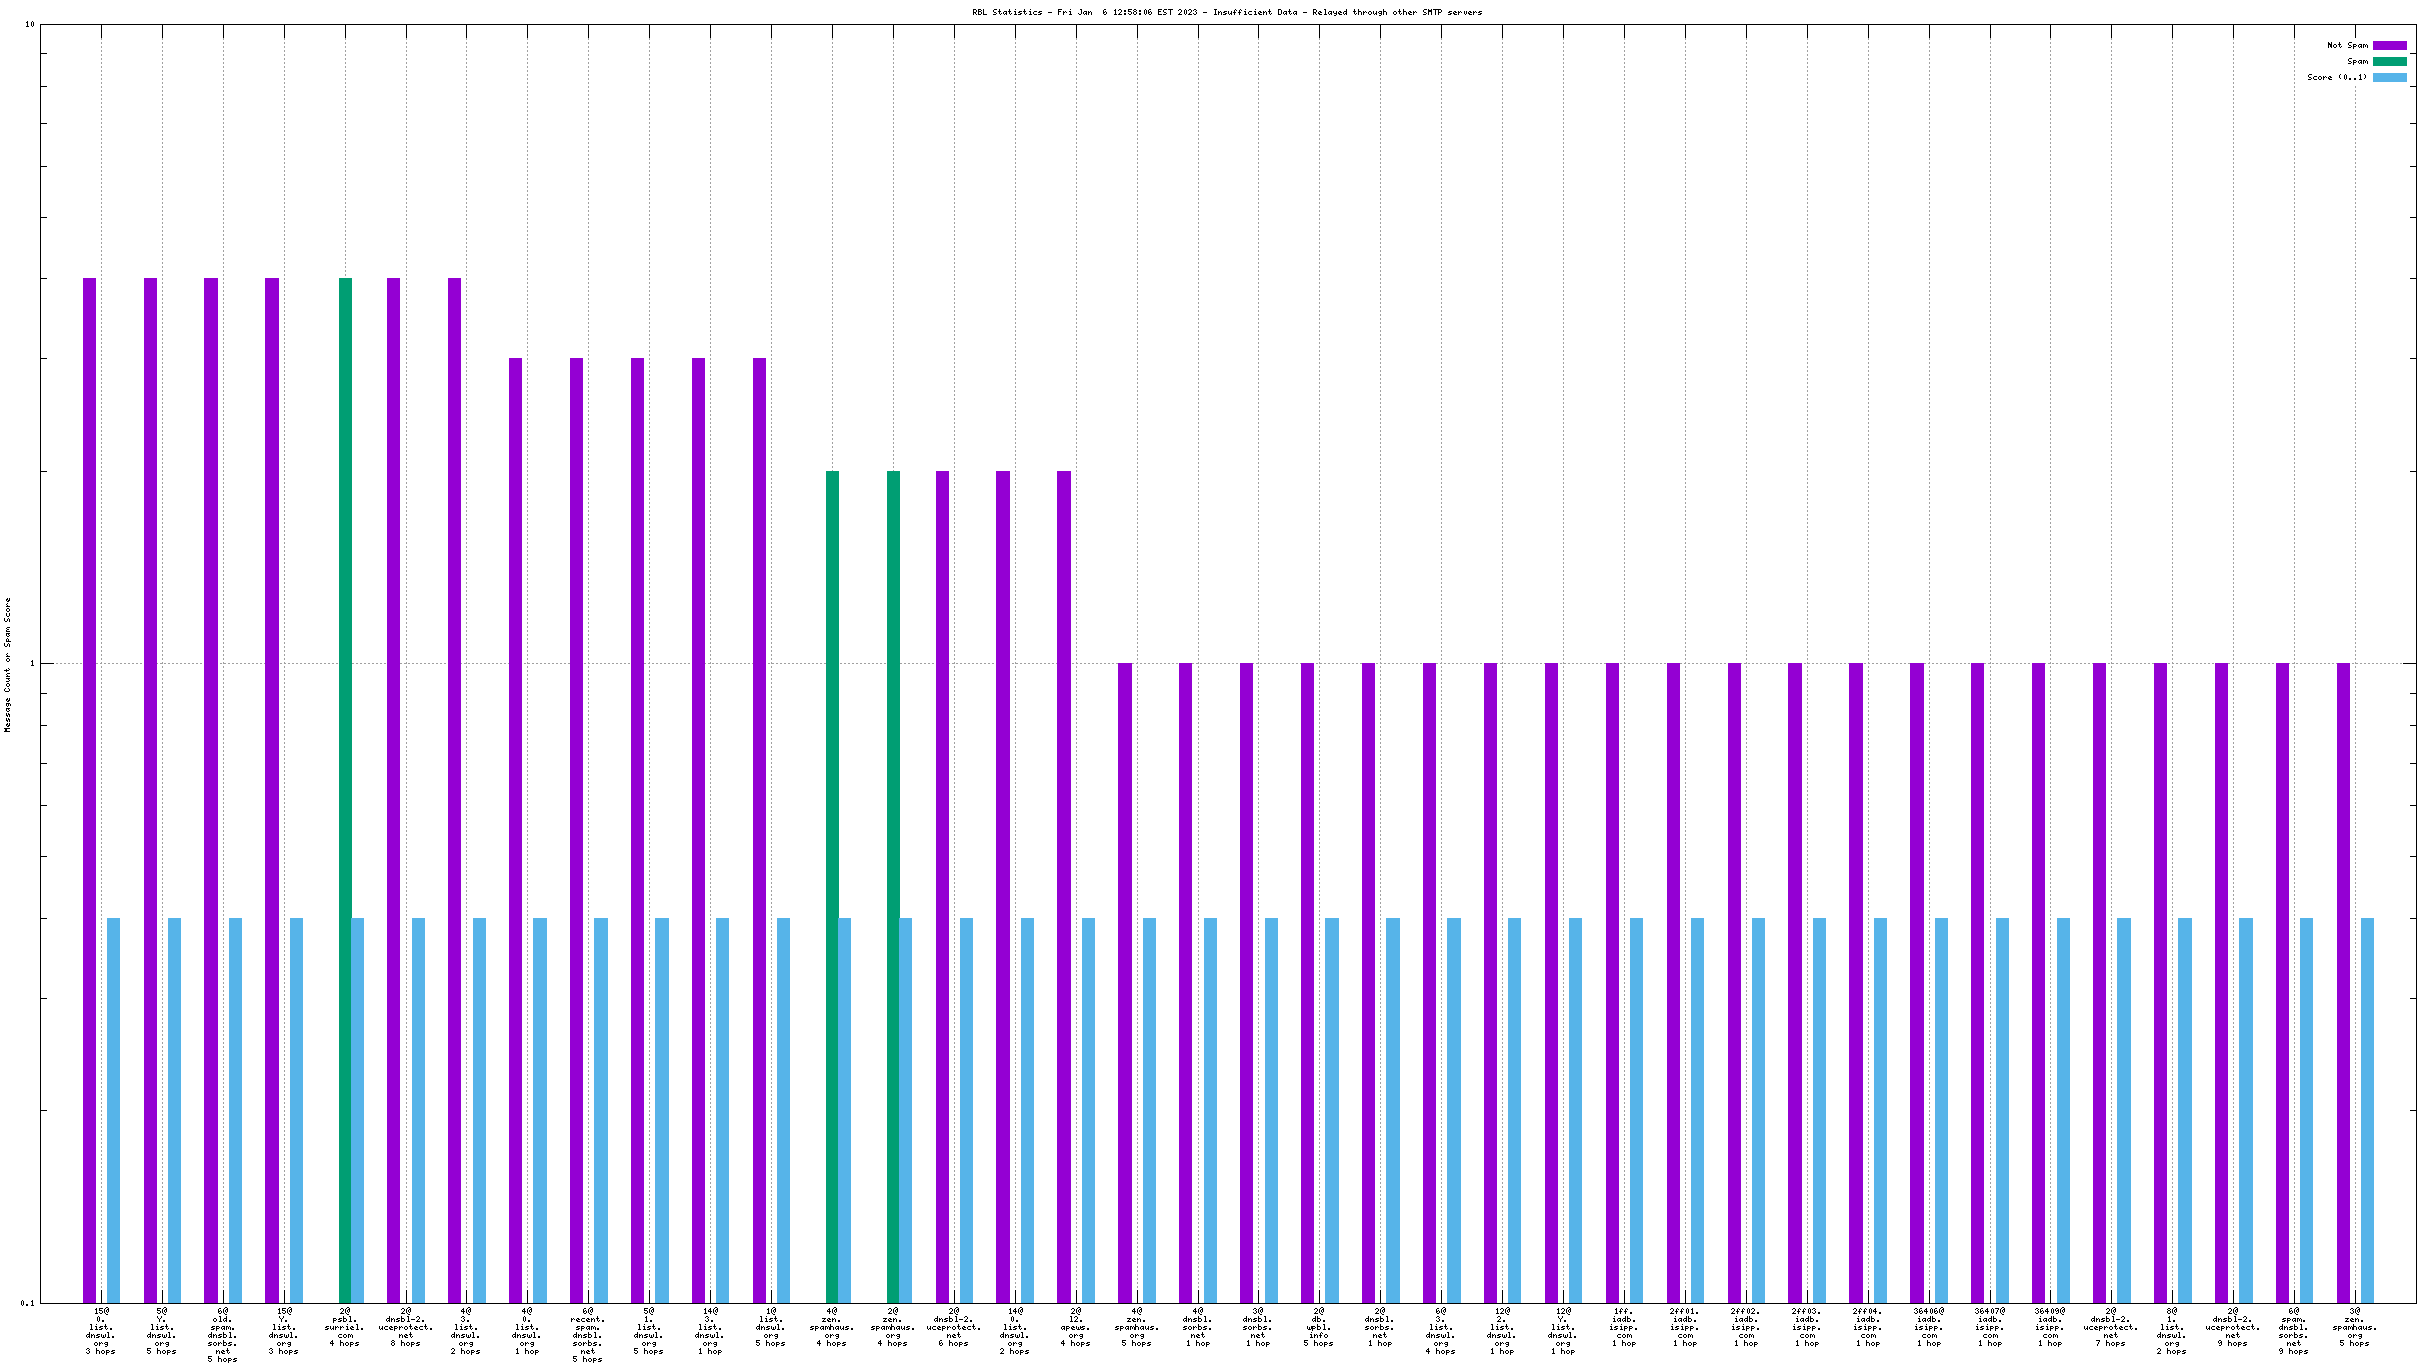This screenshot has width=2432, height=1368.
Task: Click the x-axis label 2ff04.iadb.isipp.com
Action: (1868, 1326)
